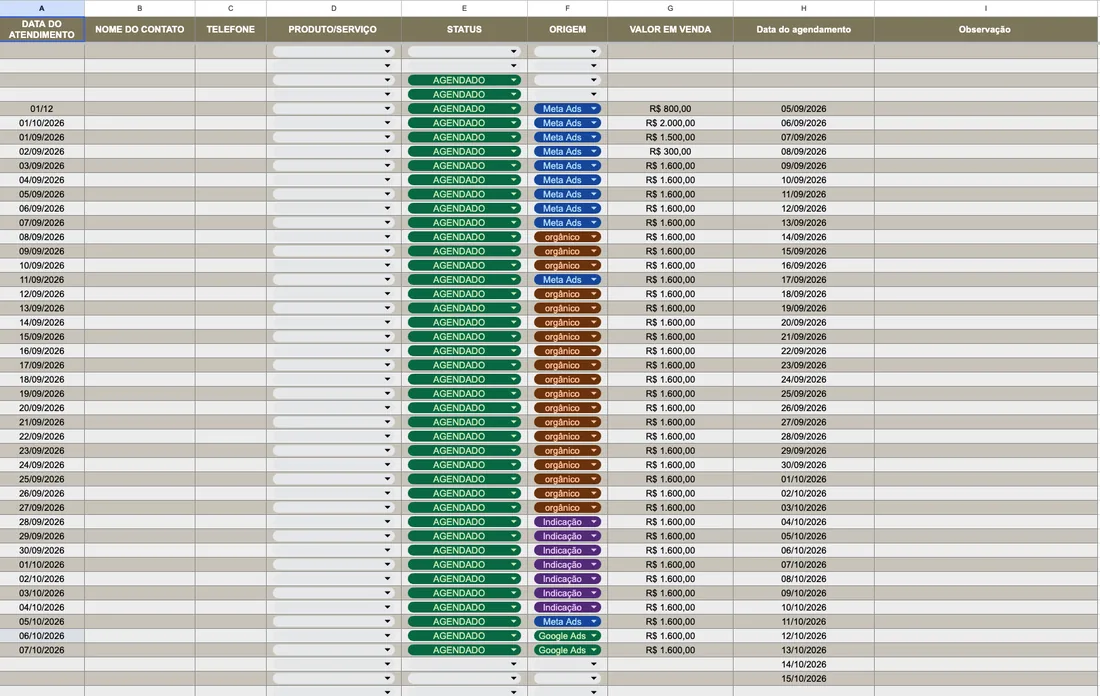Select column I header letter
This screenshot has width=1100, height=696.
pos(985,8)
